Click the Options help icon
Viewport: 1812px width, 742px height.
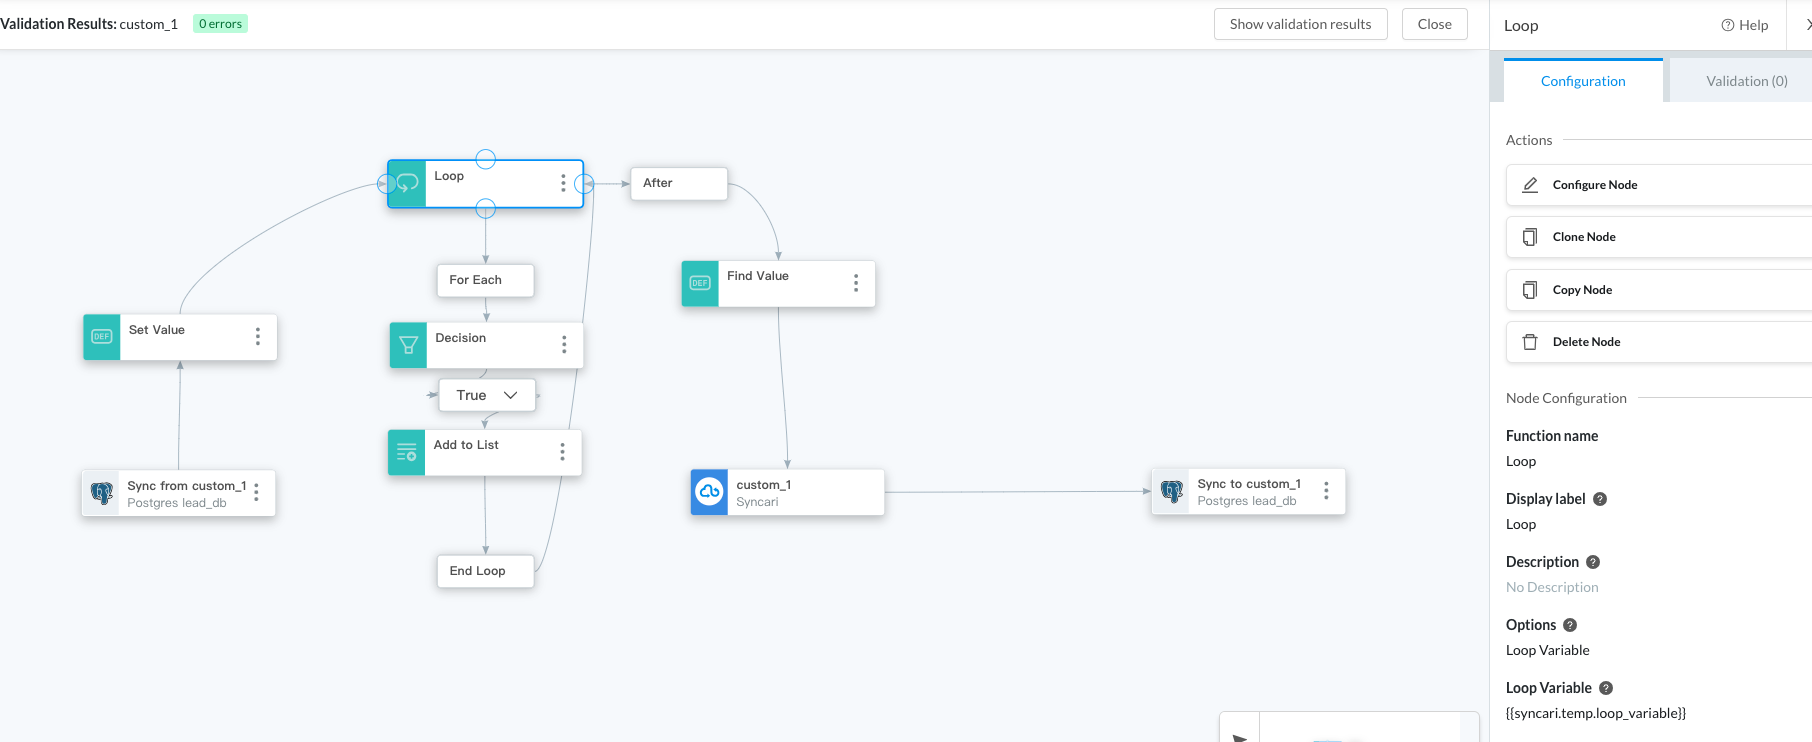pos(1570,625)
